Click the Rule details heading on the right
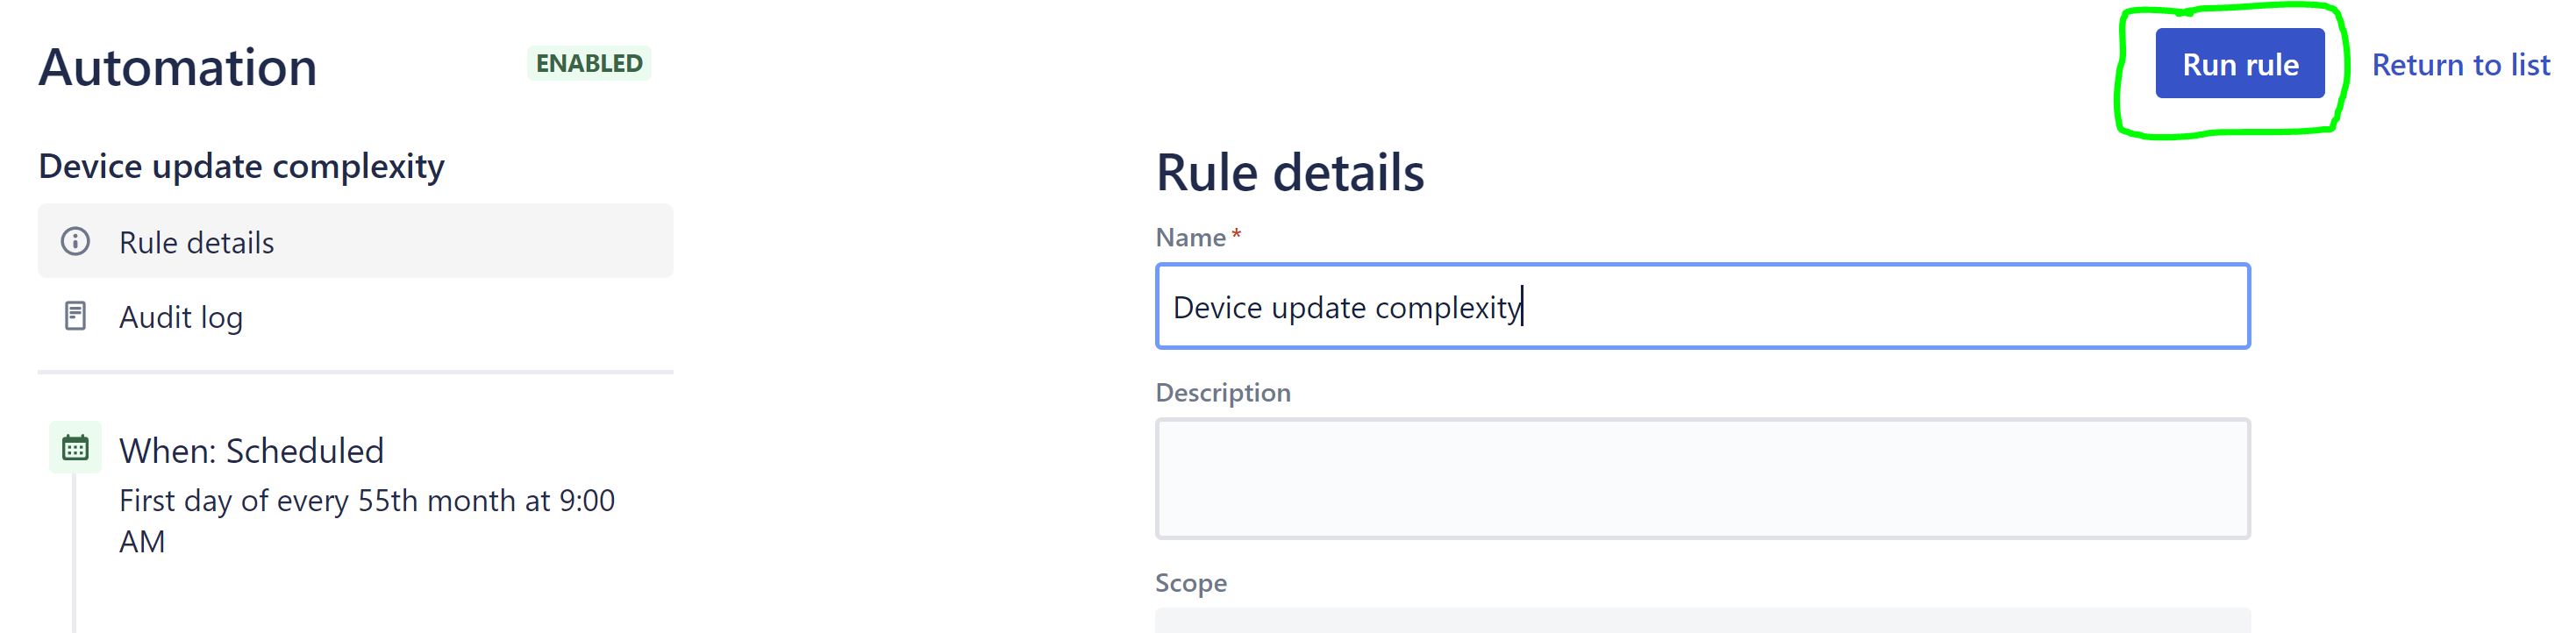Image resolution: width=2576 pixels, height=633 pixels. [1290, 170]
